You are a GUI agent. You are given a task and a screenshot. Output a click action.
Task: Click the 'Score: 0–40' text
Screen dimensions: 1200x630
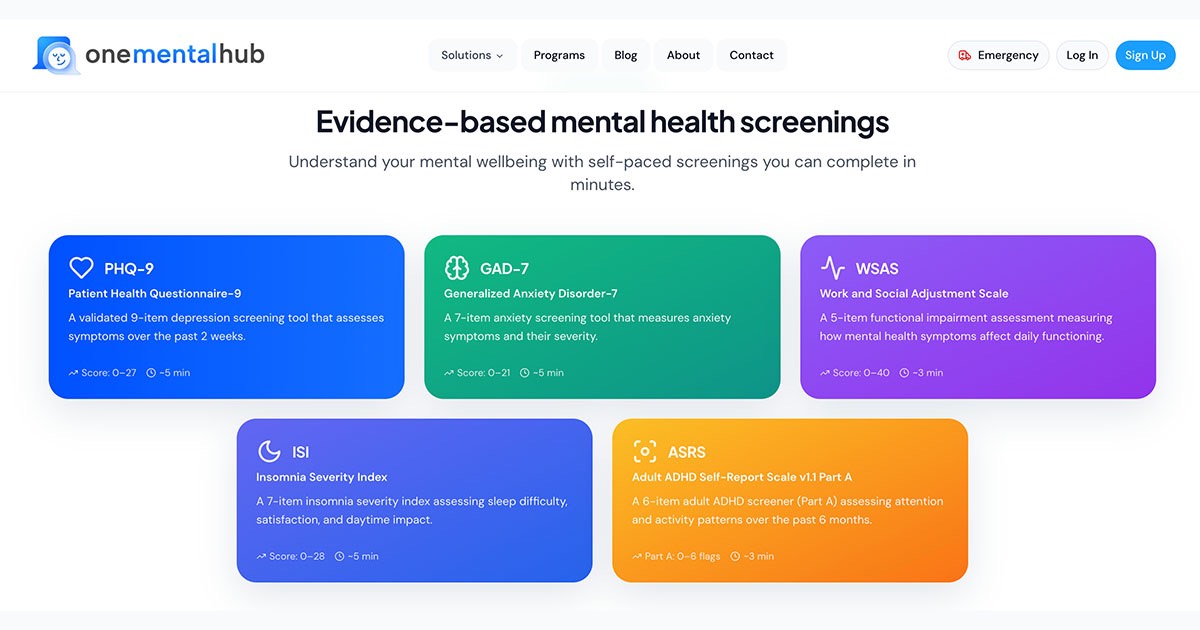click(x=861, y=373)
